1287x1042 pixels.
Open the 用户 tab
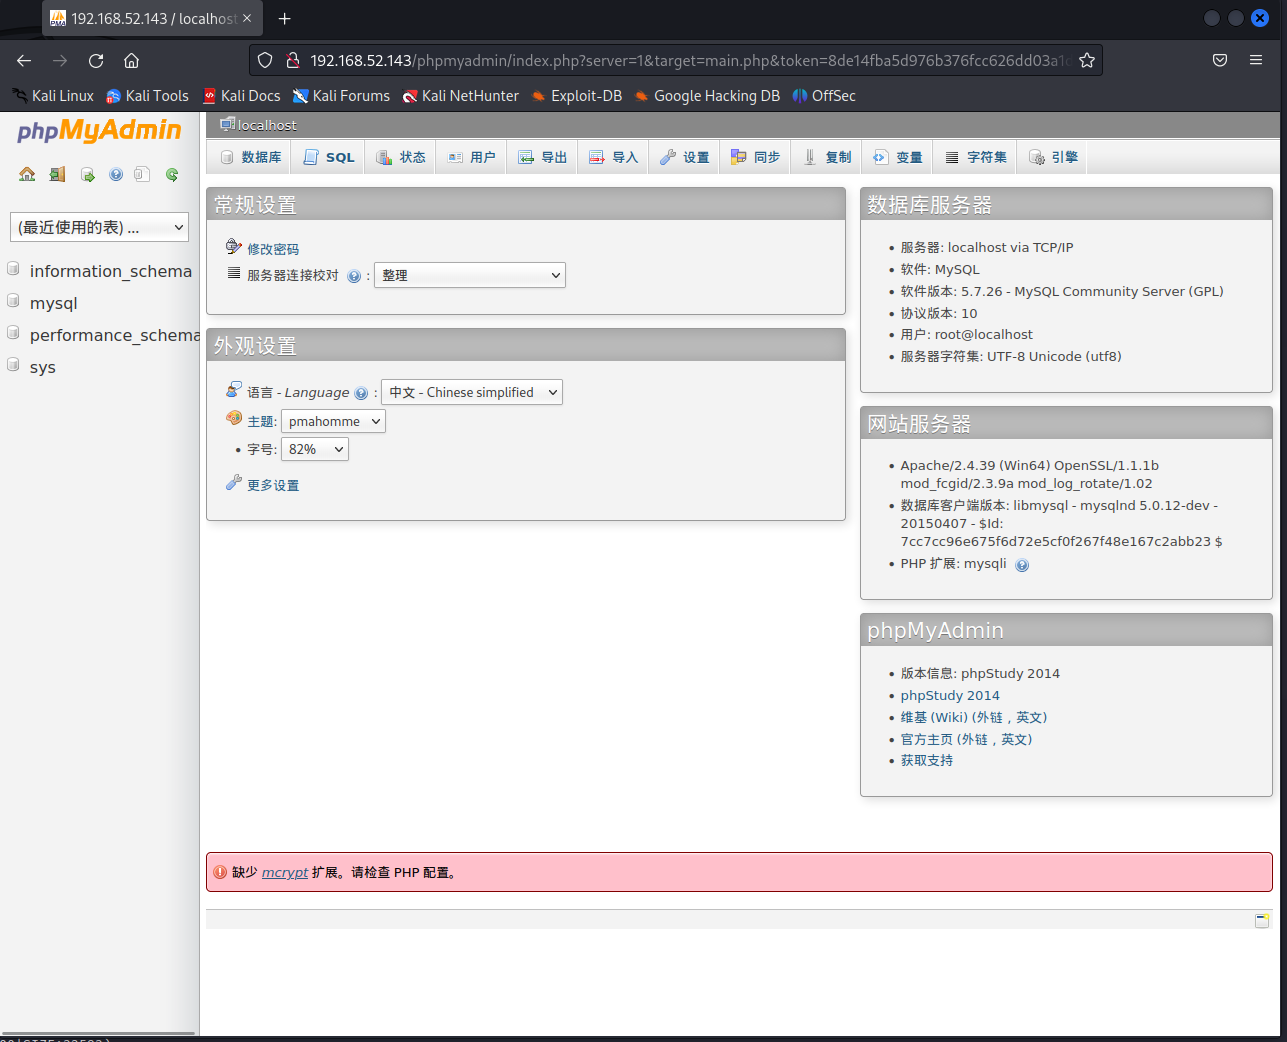[x=471, y=157]
